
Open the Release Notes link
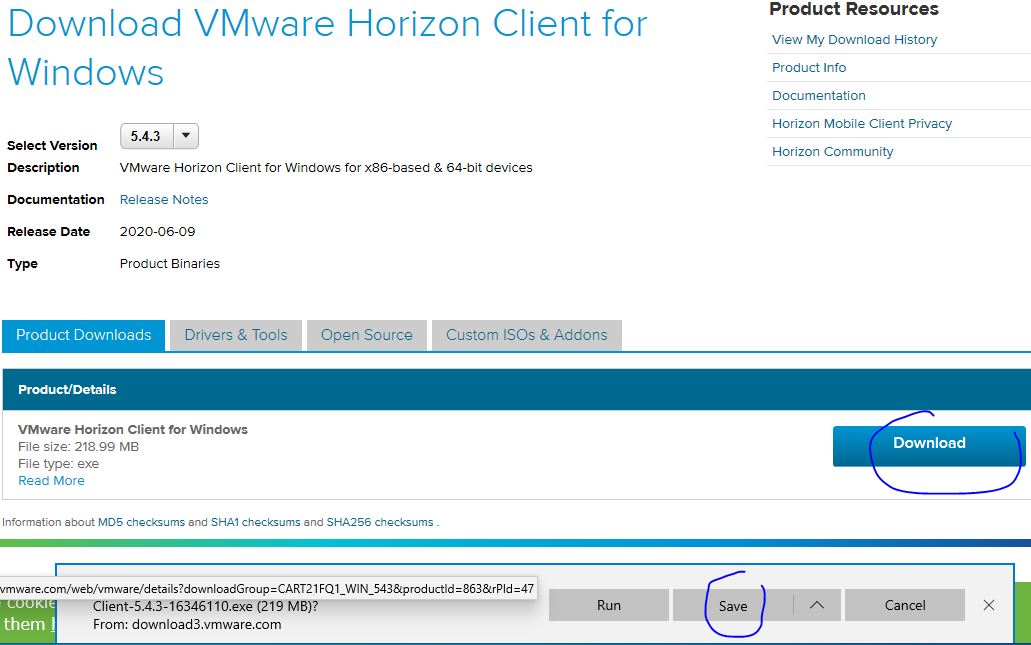[x=164, y=199]
